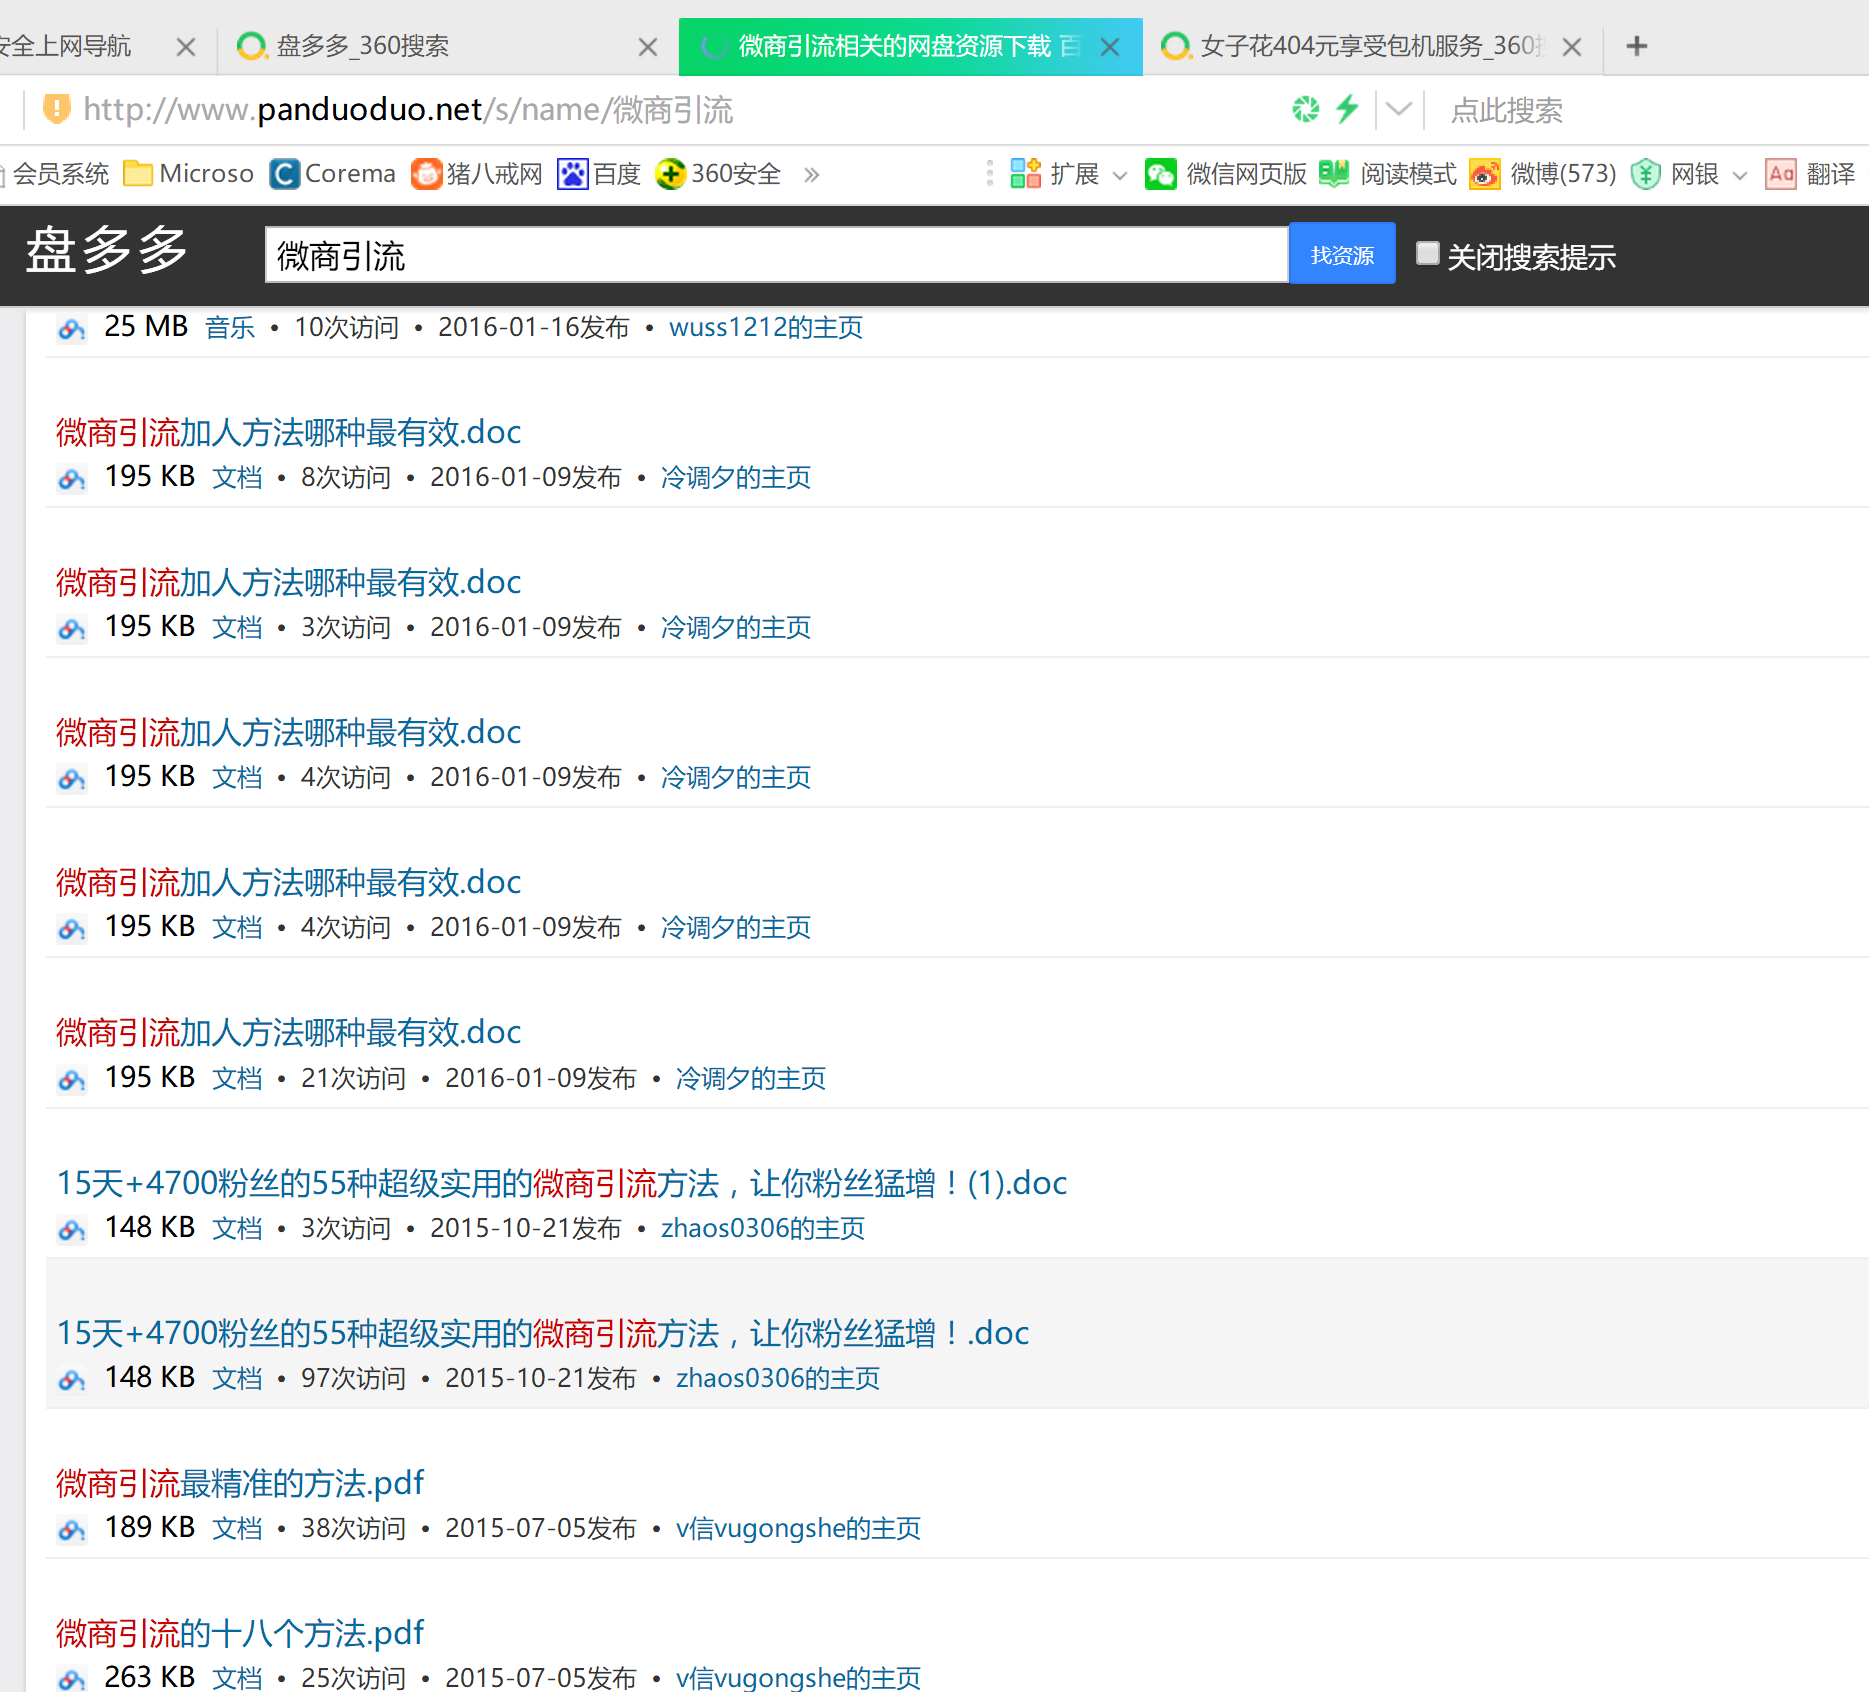The height and width of the screenshot is (1692, 1869).
Task: Open the 会员系统 bookmark
Action: point(55,174)
